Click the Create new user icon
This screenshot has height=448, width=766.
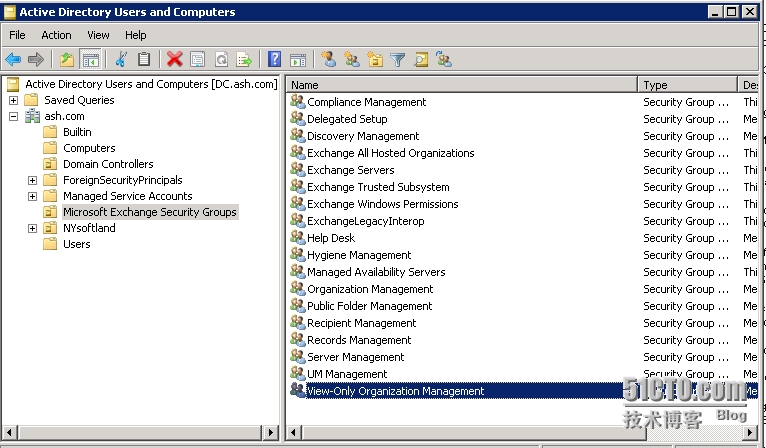tap(328, 59)
